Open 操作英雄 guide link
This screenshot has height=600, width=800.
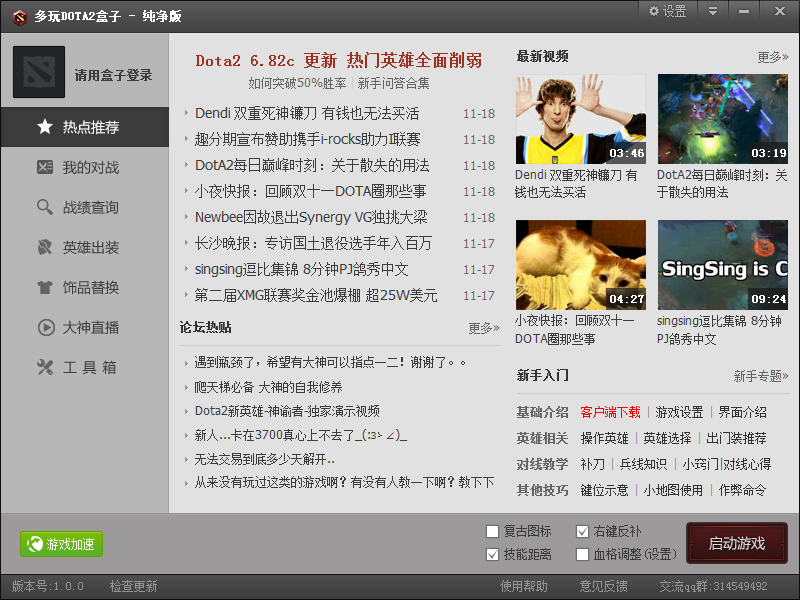pos(605,438)
